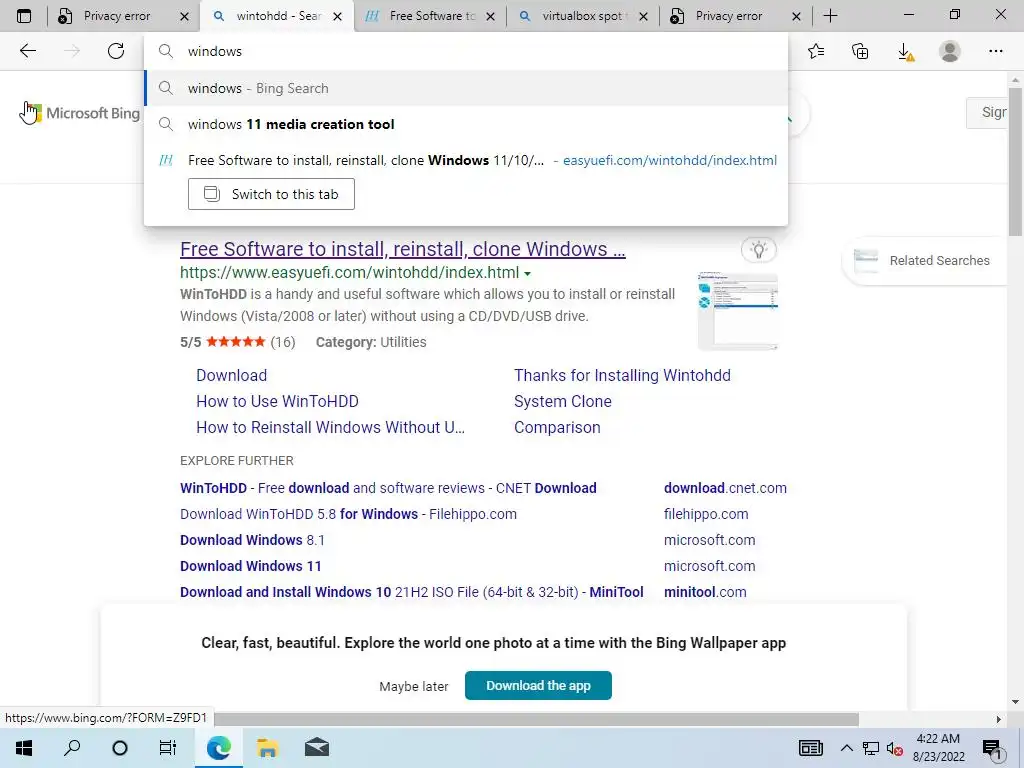The width and height of the screenshot is (1024, 768).
Task: Close the Free Software tab
Action: tap(490, 16)
